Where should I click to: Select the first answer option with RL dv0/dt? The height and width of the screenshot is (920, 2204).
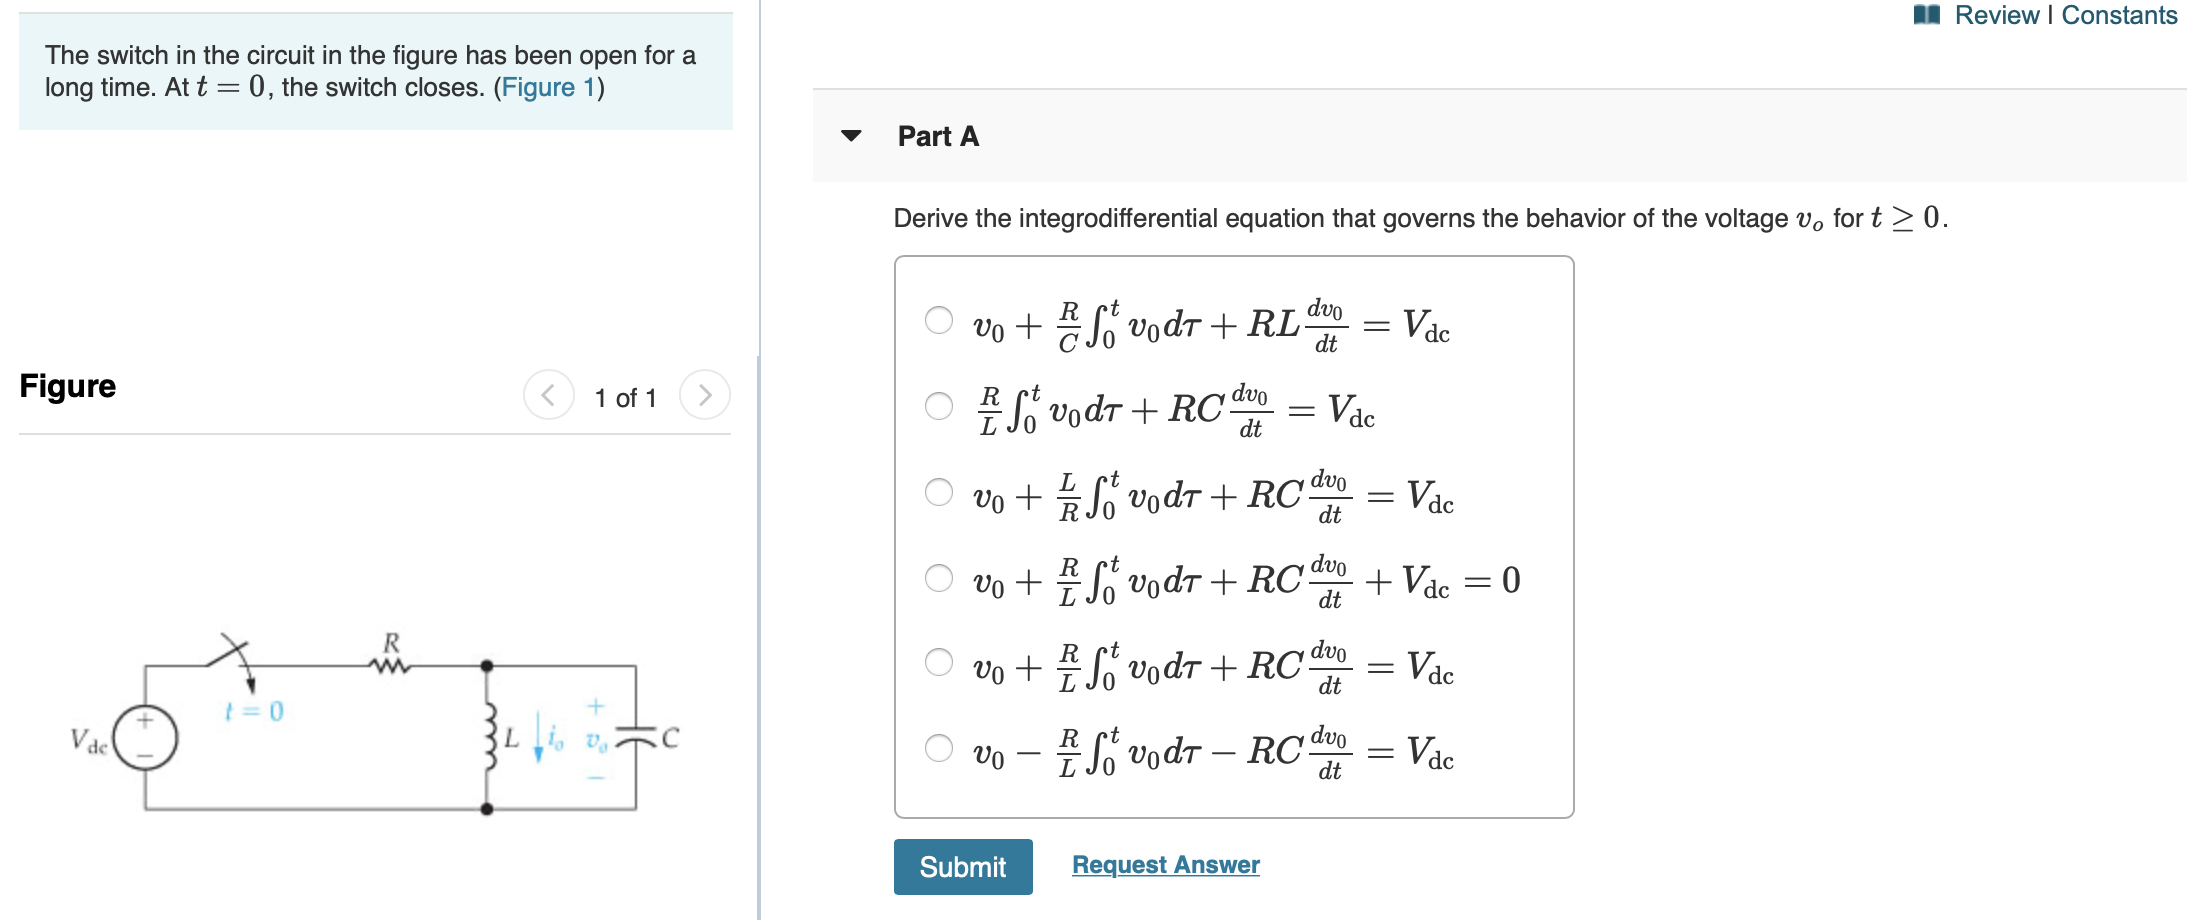point(937,319)
